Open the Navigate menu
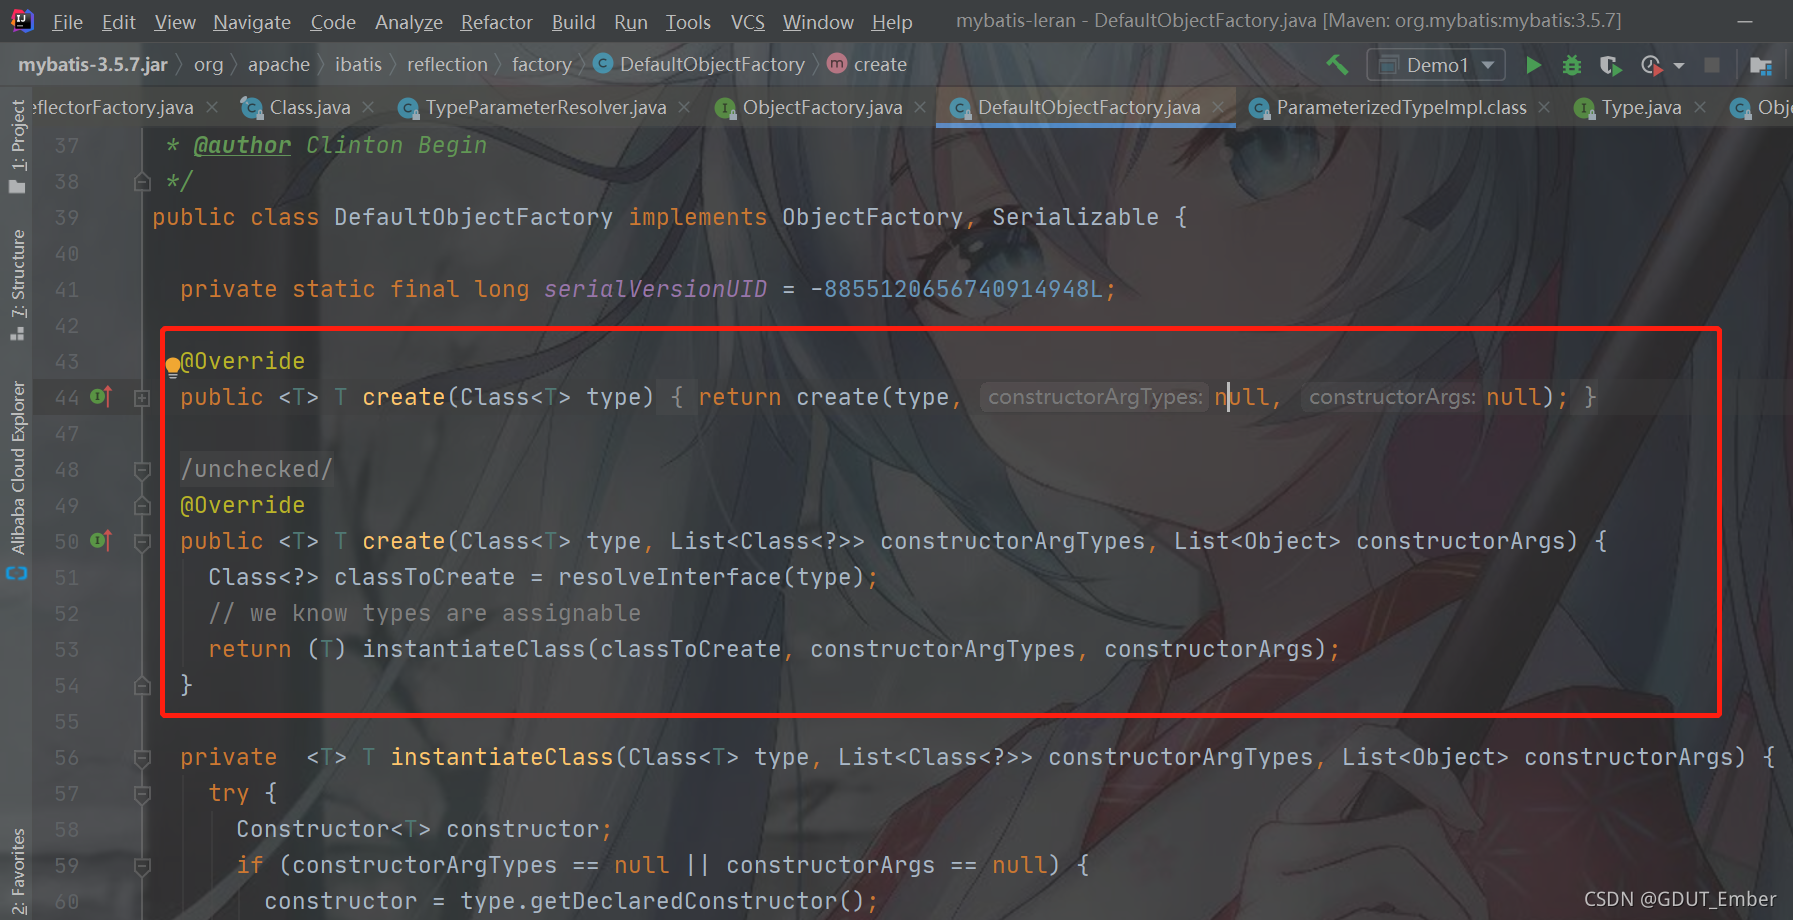The width and height of the screenshot is (1793, 920). 252,22
